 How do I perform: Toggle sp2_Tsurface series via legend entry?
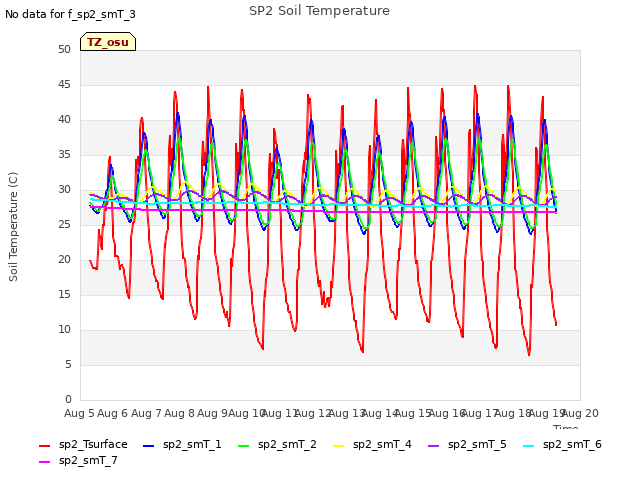pos(83,444)
